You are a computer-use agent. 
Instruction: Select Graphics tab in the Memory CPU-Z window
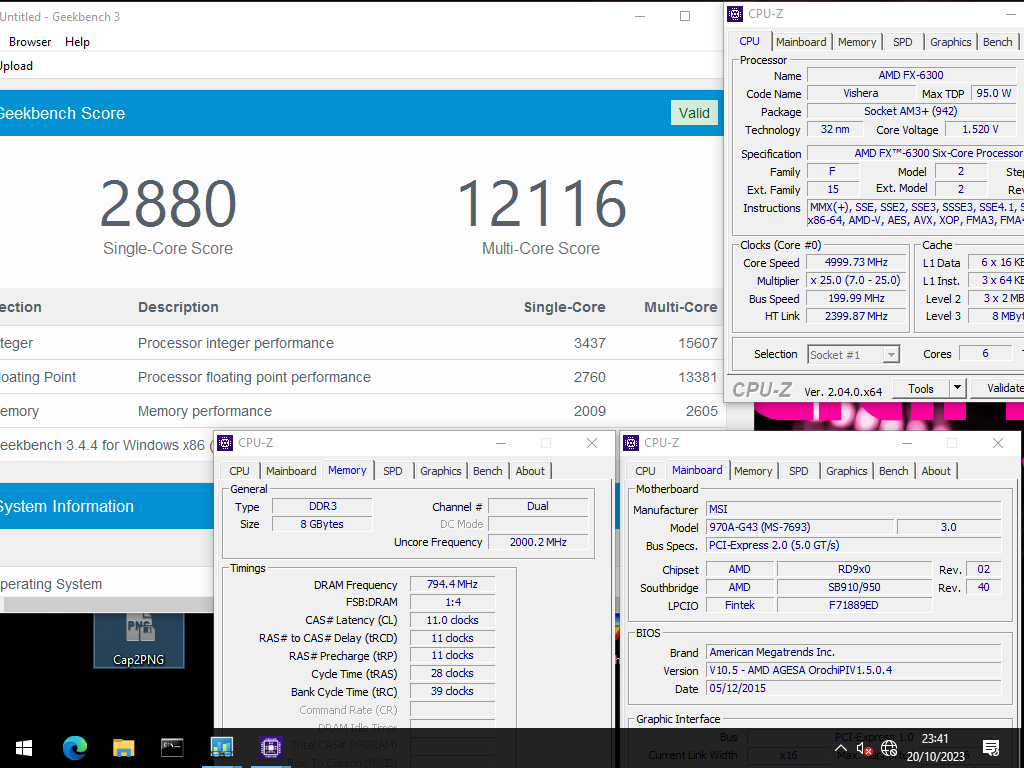(440, 471)
